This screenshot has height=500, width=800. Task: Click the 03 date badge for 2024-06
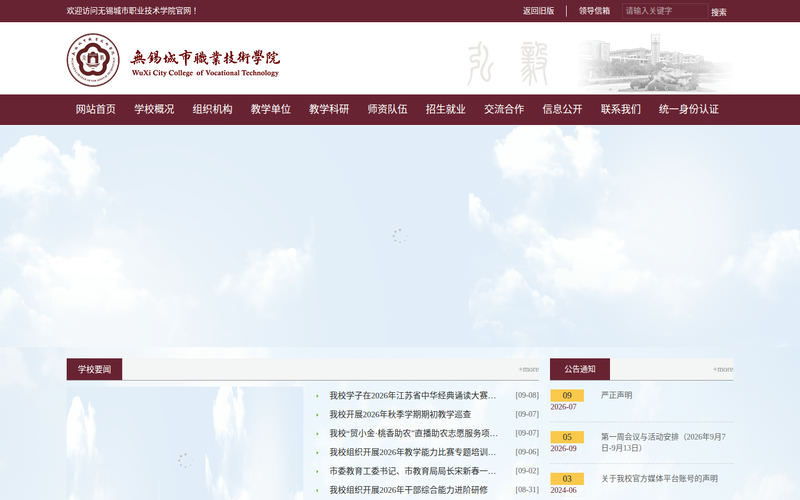click(x=567, y=479)
